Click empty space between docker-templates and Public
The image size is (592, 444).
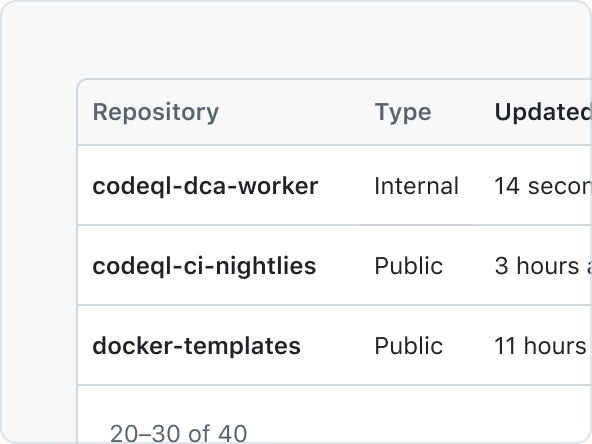click(x=338, y=346)
